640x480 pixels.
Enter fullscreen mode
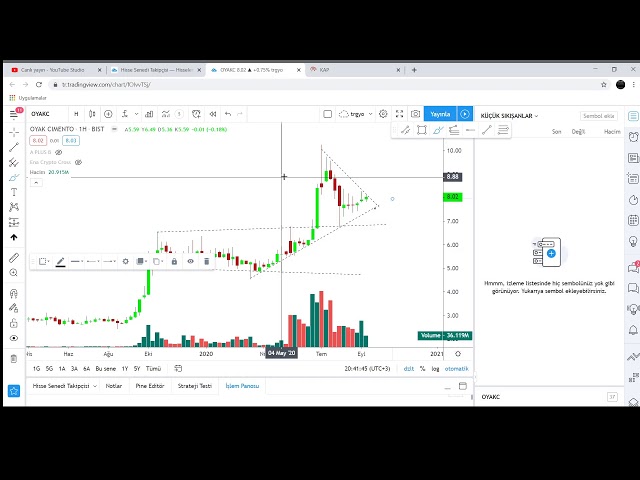pos(399,114)
